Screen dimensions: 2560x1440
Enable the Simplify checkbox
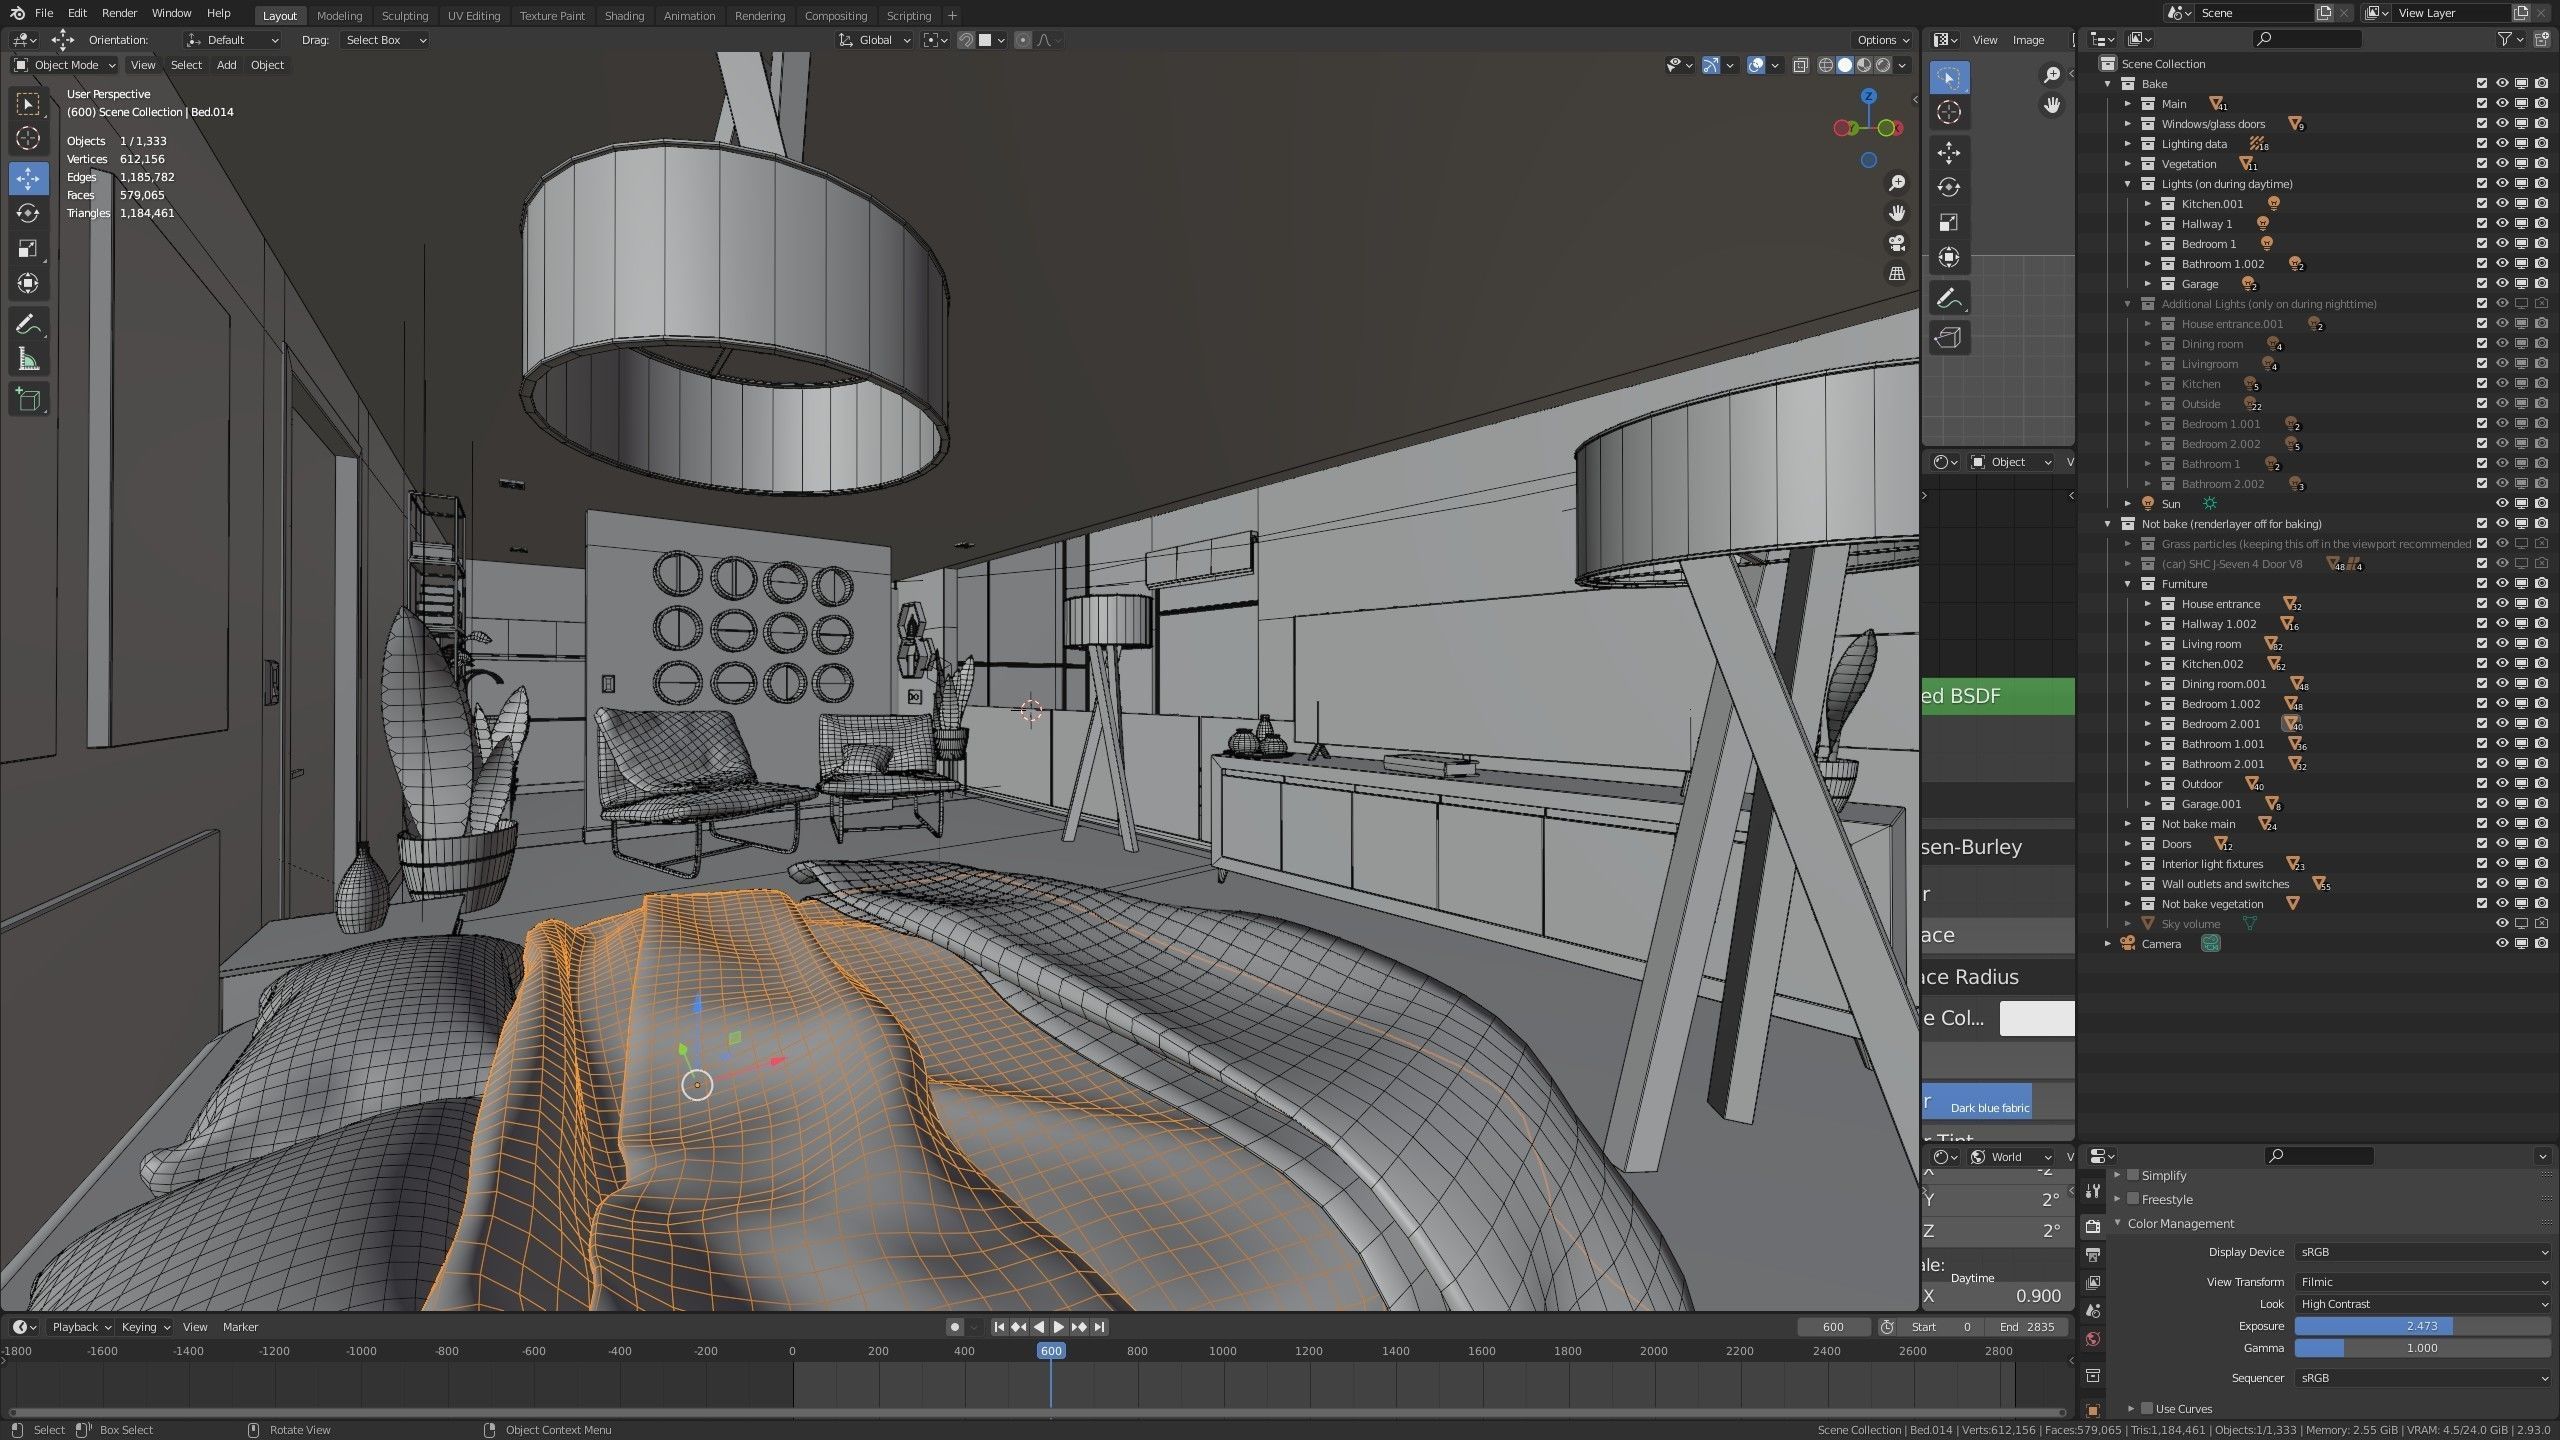[2132, 1175]
